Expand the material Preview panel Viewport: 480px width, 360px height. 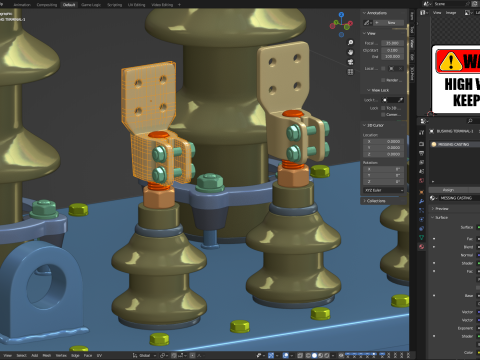click(x=433, y=208)
